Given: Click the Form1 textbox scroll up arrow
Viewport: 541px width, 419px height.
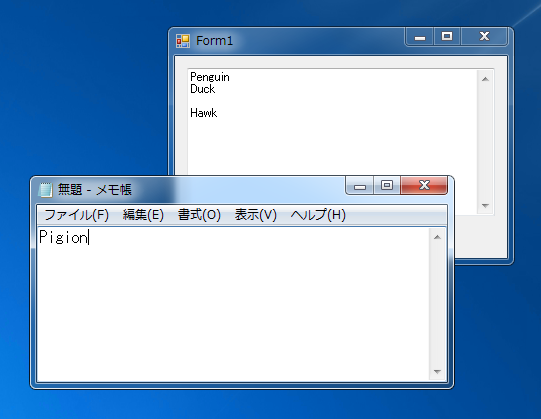Looking at the screenshot, I should 485,79.
